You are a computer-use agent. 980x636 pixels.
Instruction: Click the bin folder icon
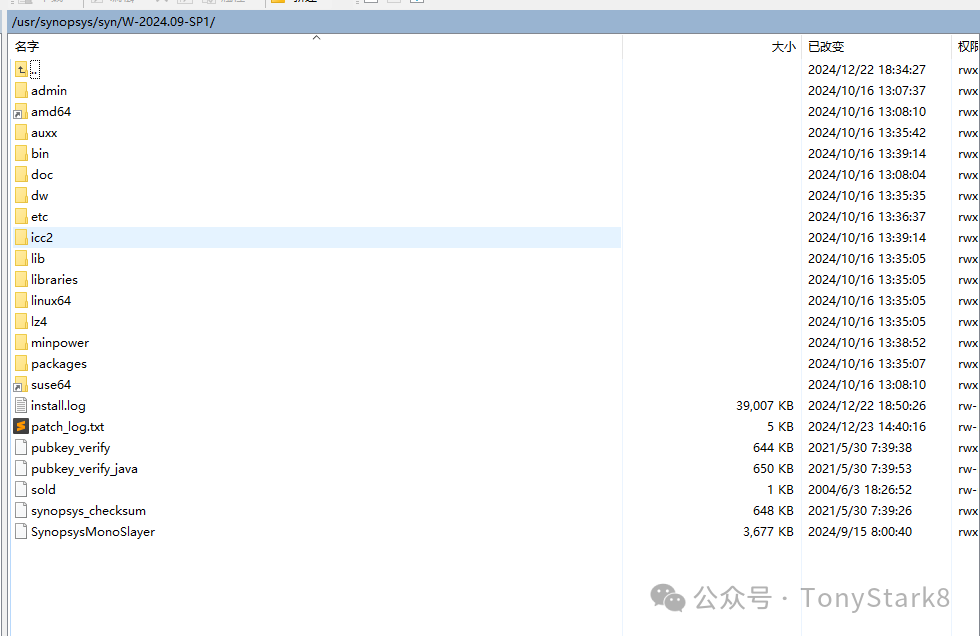(x=21, y=154)
